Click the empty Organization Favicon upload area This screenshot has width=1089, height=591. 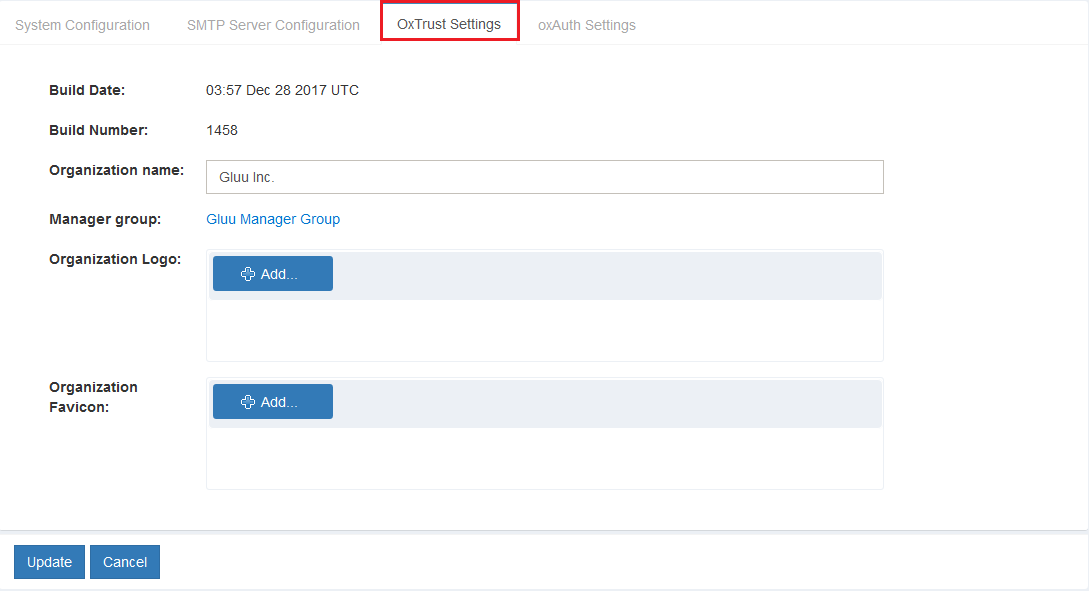coord(544,459)
